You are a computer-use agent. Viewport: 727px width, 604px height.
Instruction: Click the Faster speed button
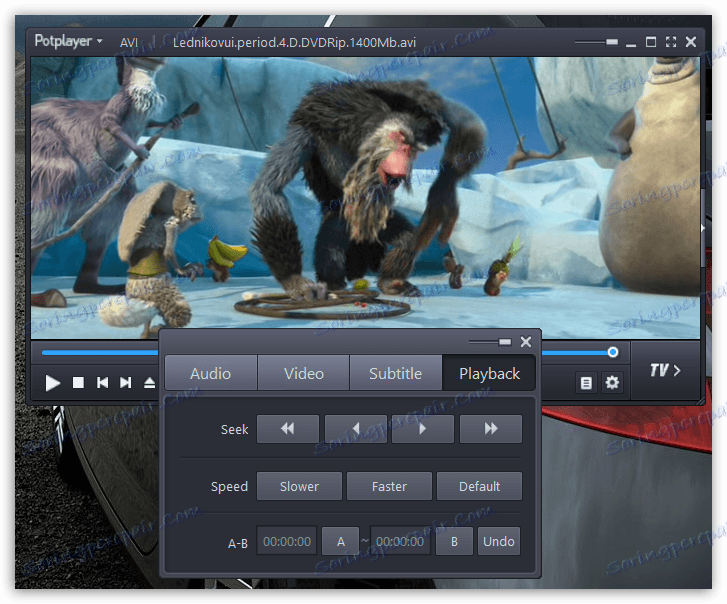[x=389, y=486]
